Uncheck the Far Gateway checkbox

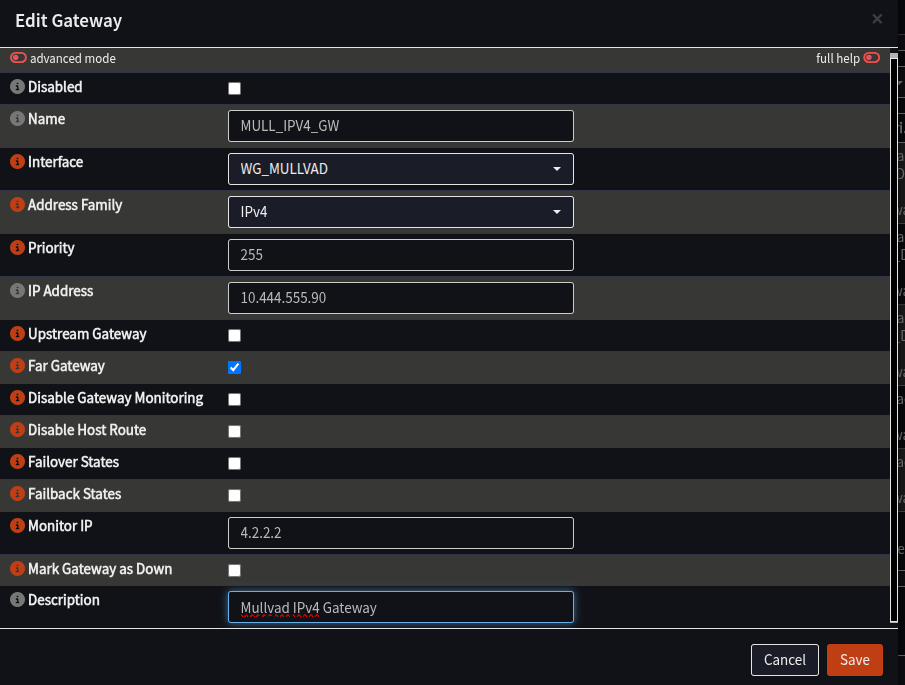234,367
